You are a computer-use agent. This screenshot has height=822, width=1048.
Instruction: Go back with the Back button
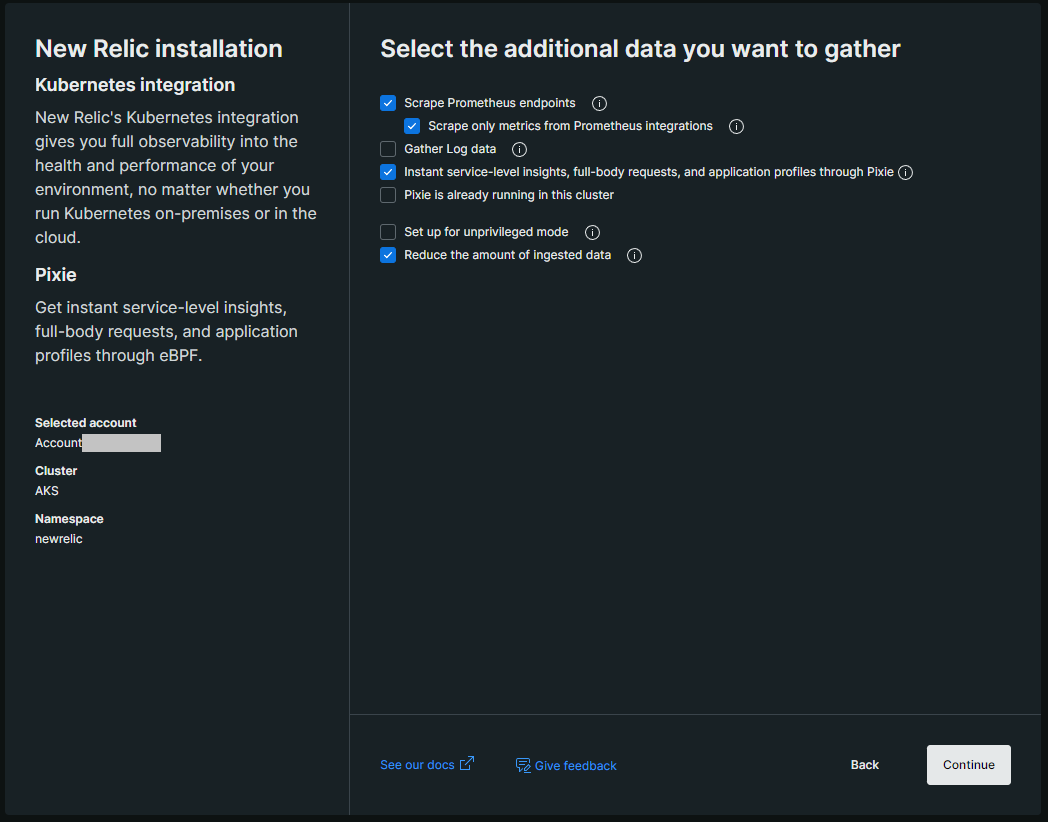pyautogui.click(x=864, y=765)
